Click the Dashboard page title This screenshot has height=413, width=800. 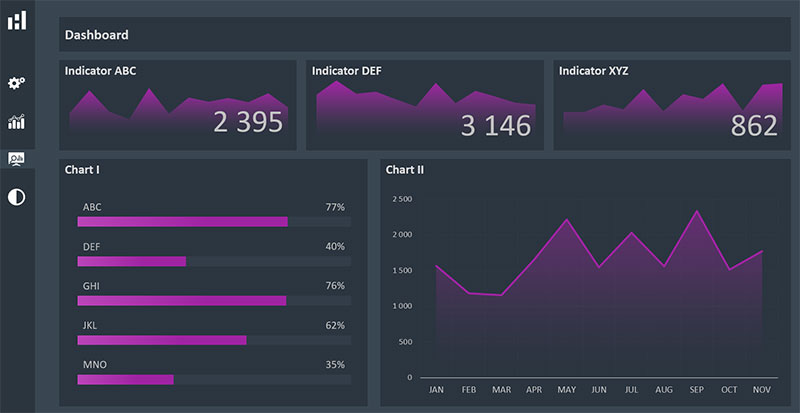(x=97, y=35)
